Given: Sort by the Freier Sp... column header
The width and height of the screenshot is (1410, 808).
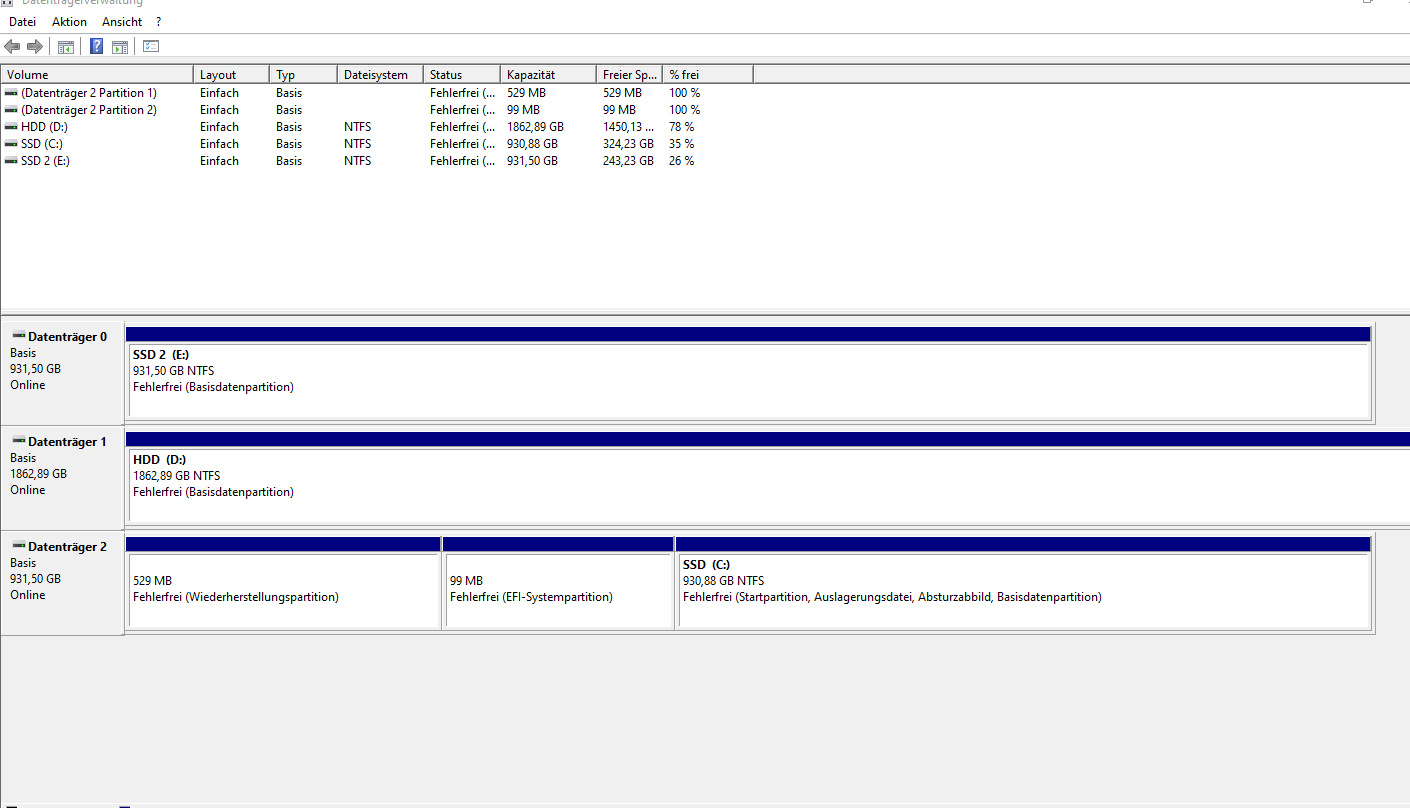Looking at the screenshot, I should pos(630,75).
